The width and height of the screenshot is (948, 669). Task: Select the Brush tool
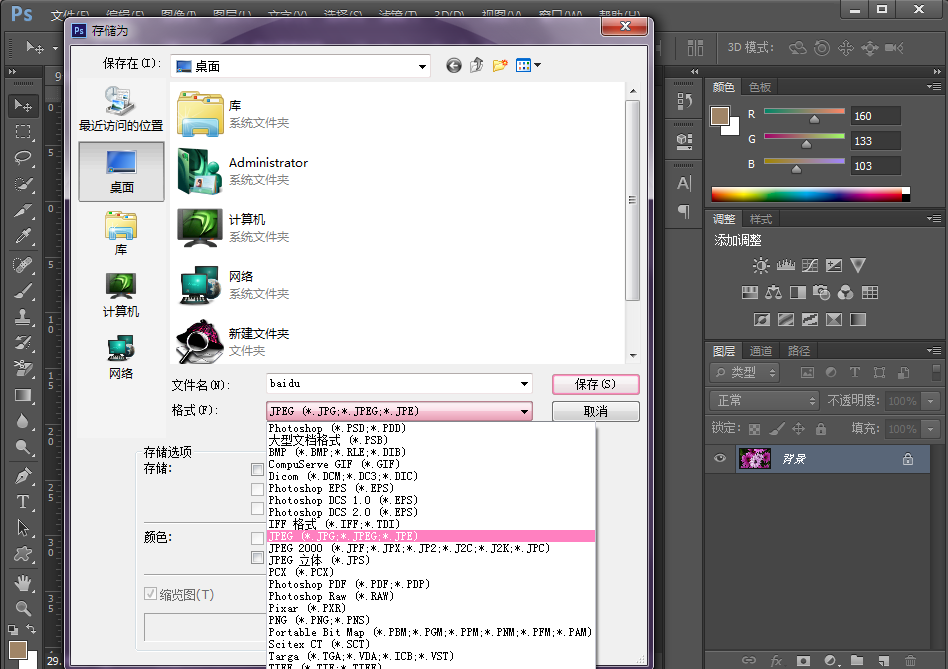(23, 291)
